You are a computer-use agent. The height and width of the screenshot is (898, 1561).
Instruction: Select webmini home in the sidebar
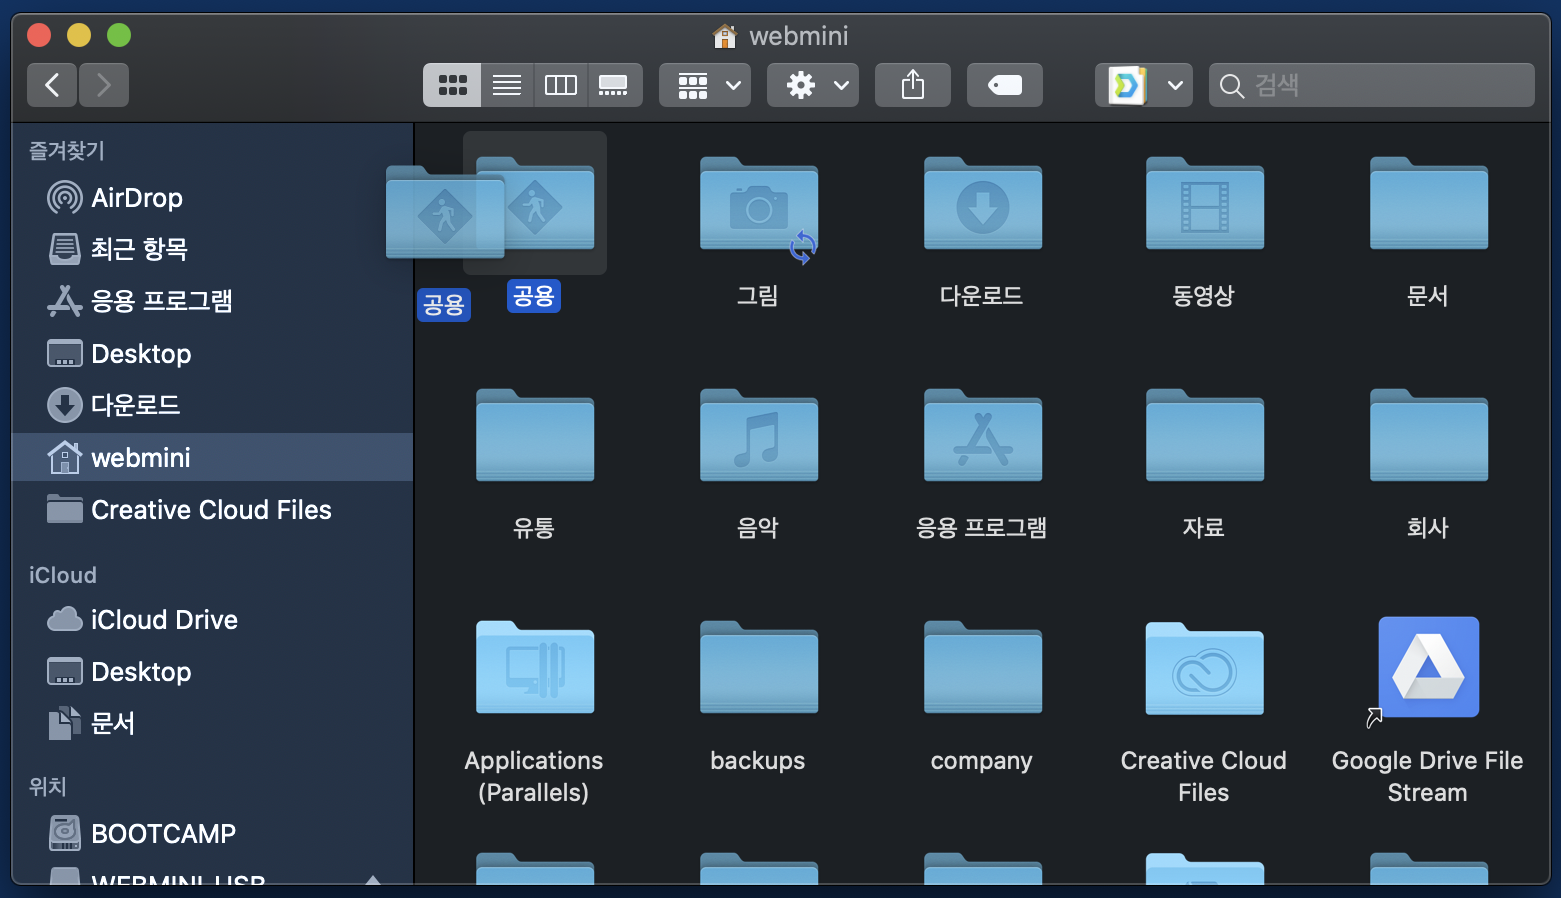pyautogui.click(x=212, y=457)
